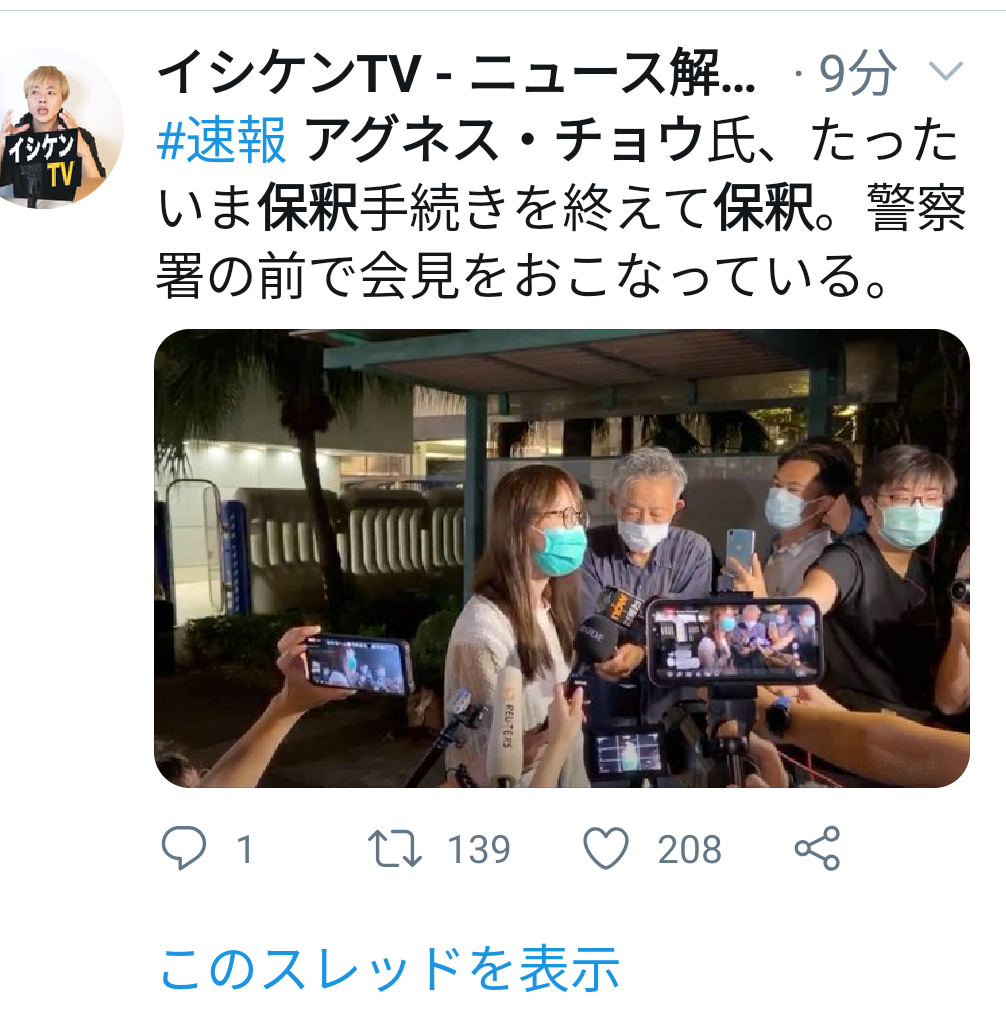
Task: Open the イシケンTV account name
Action: [457, 72]
